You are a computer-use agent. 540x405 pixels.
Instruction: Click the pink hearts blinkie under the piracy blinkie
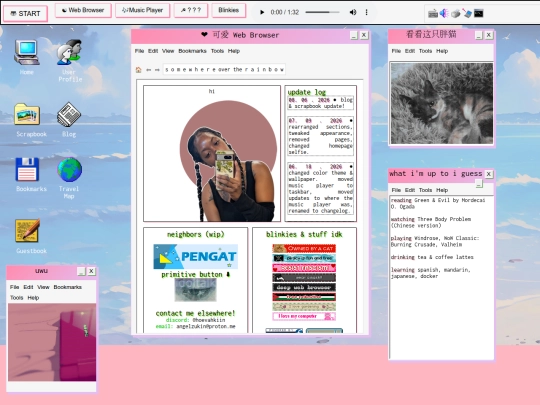point(304,268)
